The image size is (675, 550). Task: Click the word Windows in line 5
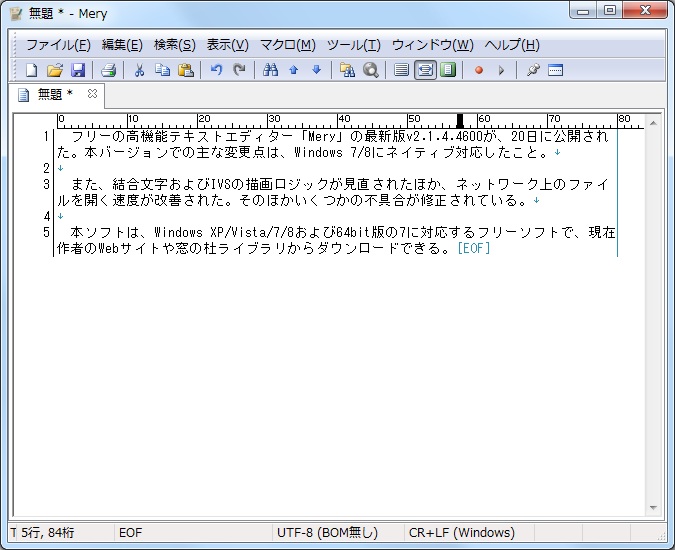click(x=178, y=232)
